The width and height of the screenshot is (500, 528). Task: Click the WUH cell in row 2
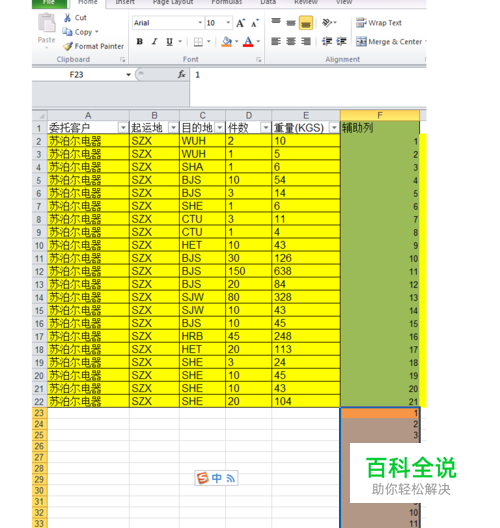[202, 141]
